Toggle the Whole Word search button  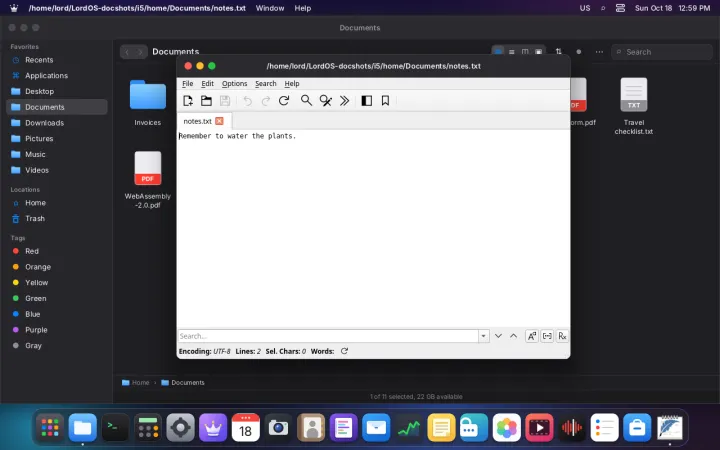[x=547, y=336]
